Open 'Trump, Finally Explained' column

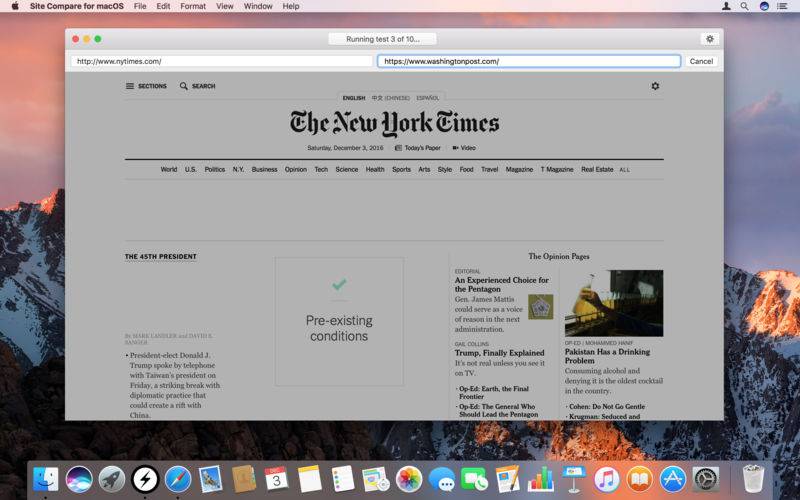tap(499, 353)
